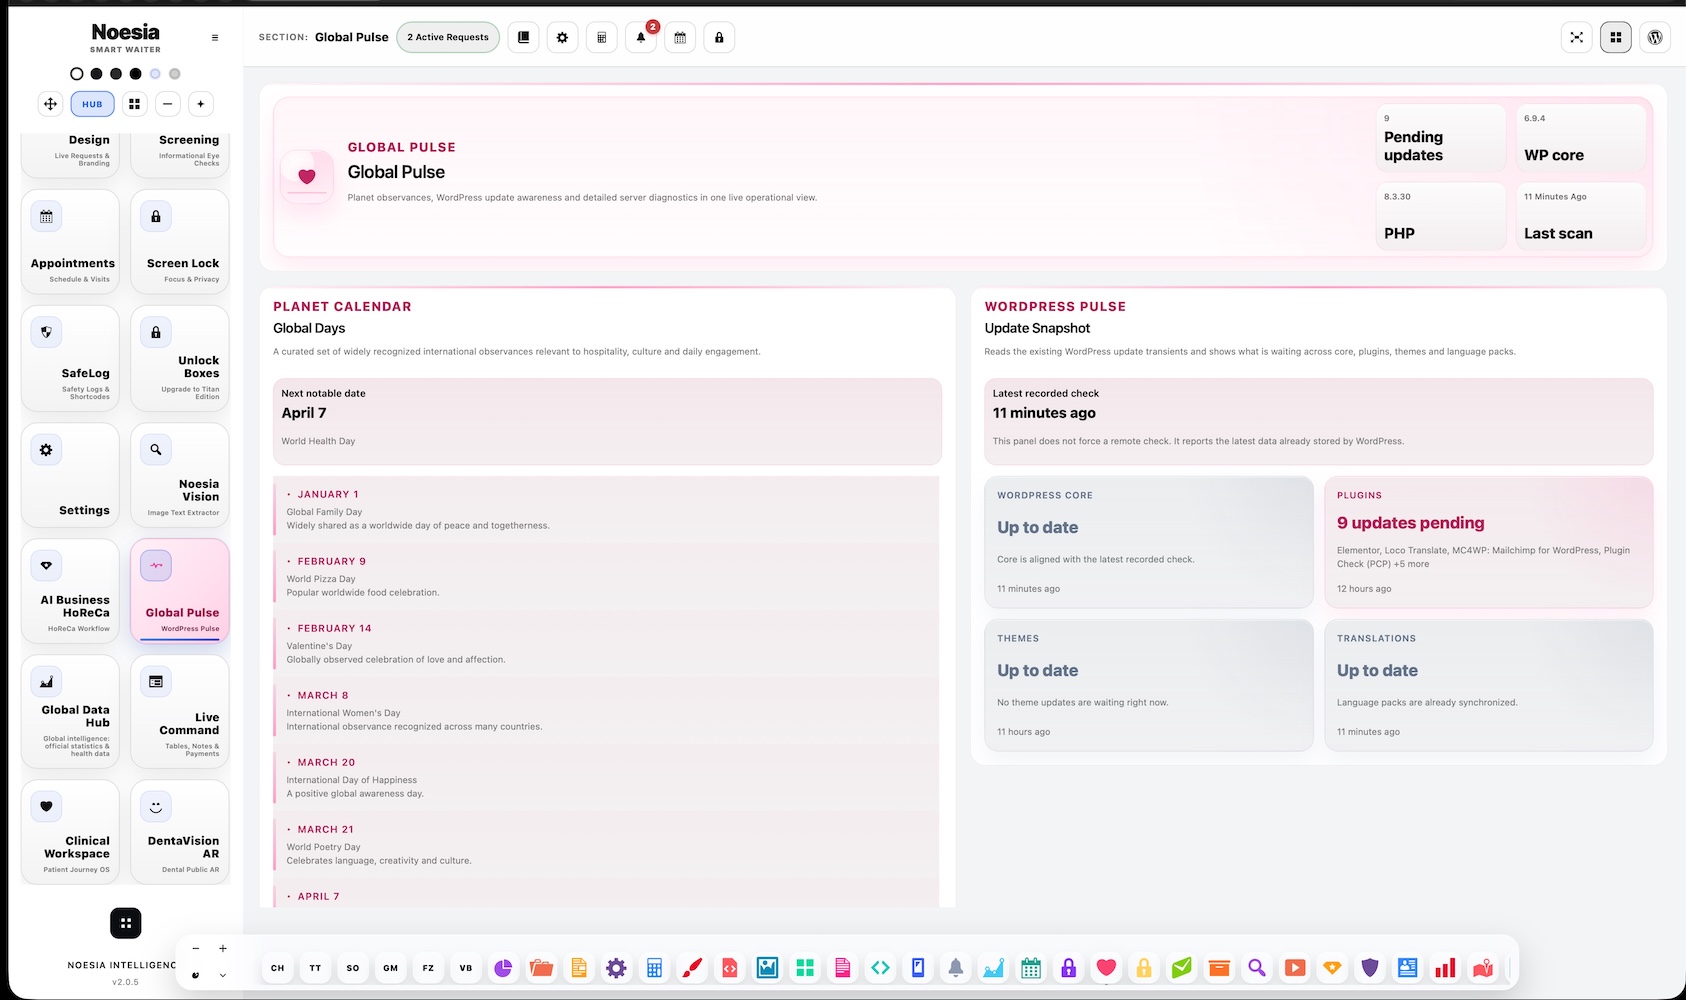Select the light blue theme color dot
The height and width of the screenshot is (1000, 1686).
(155, 74)
